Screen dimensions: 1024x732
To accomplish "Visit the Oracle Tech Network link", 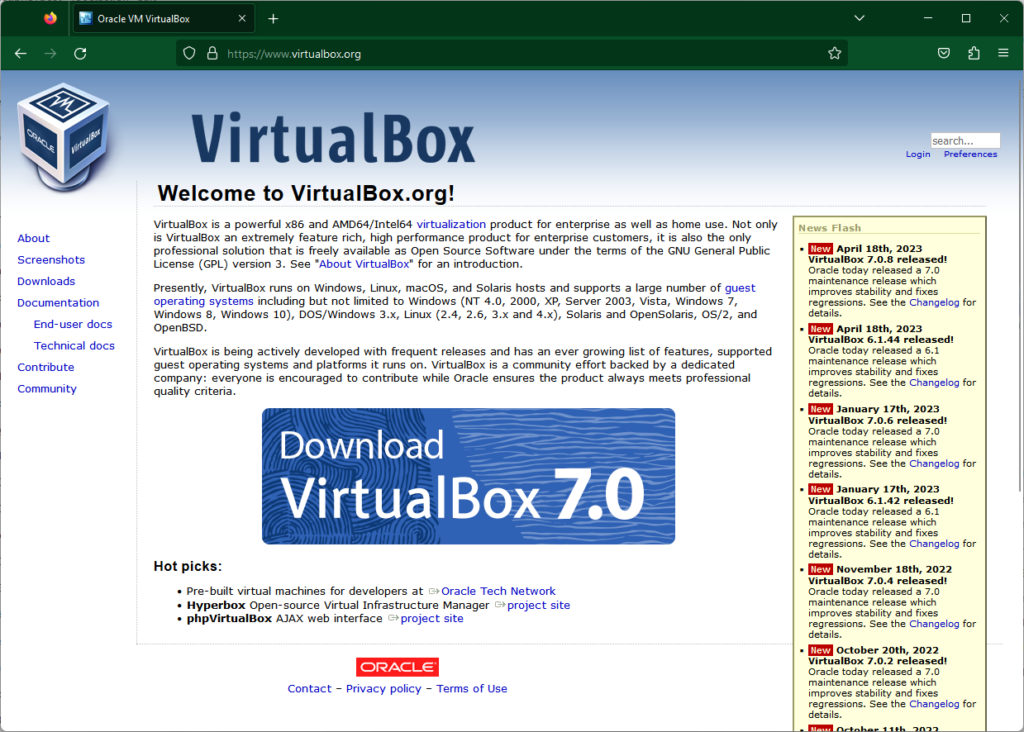I will [498, 592].
